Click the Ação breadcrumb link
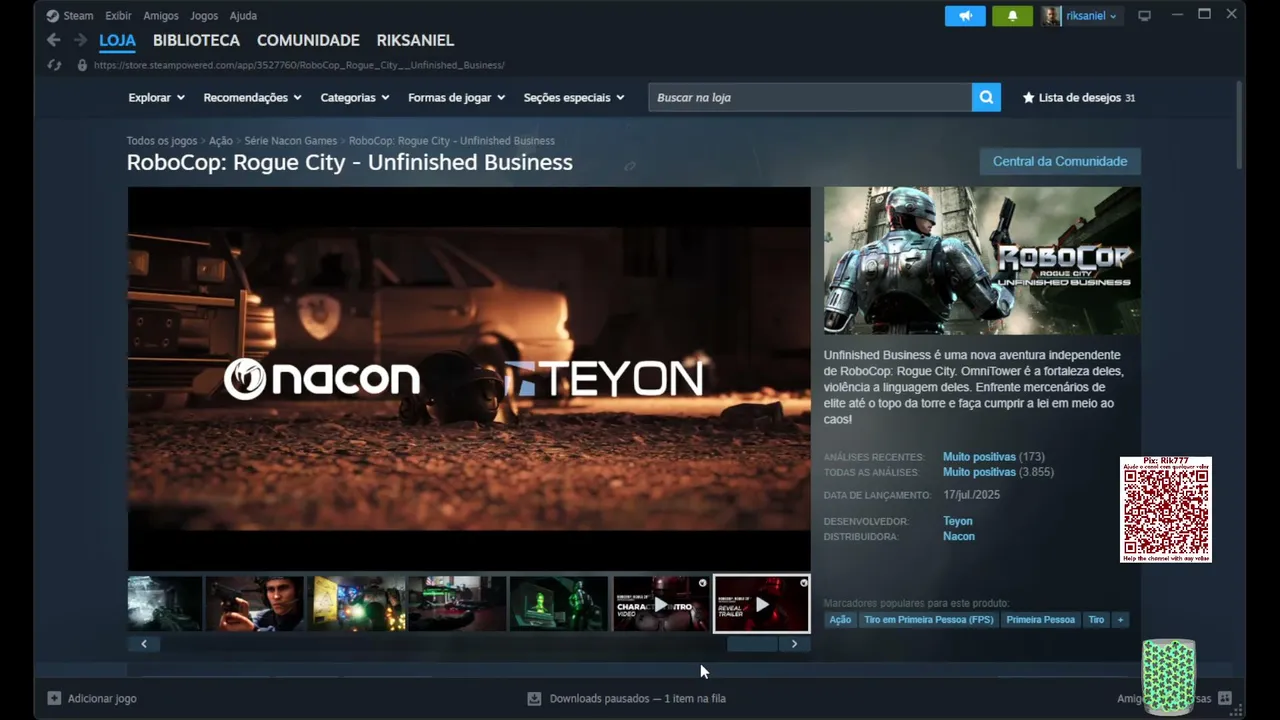This screenshot has height=720, width=1280. pyautogui.click(x=221, y=141)
